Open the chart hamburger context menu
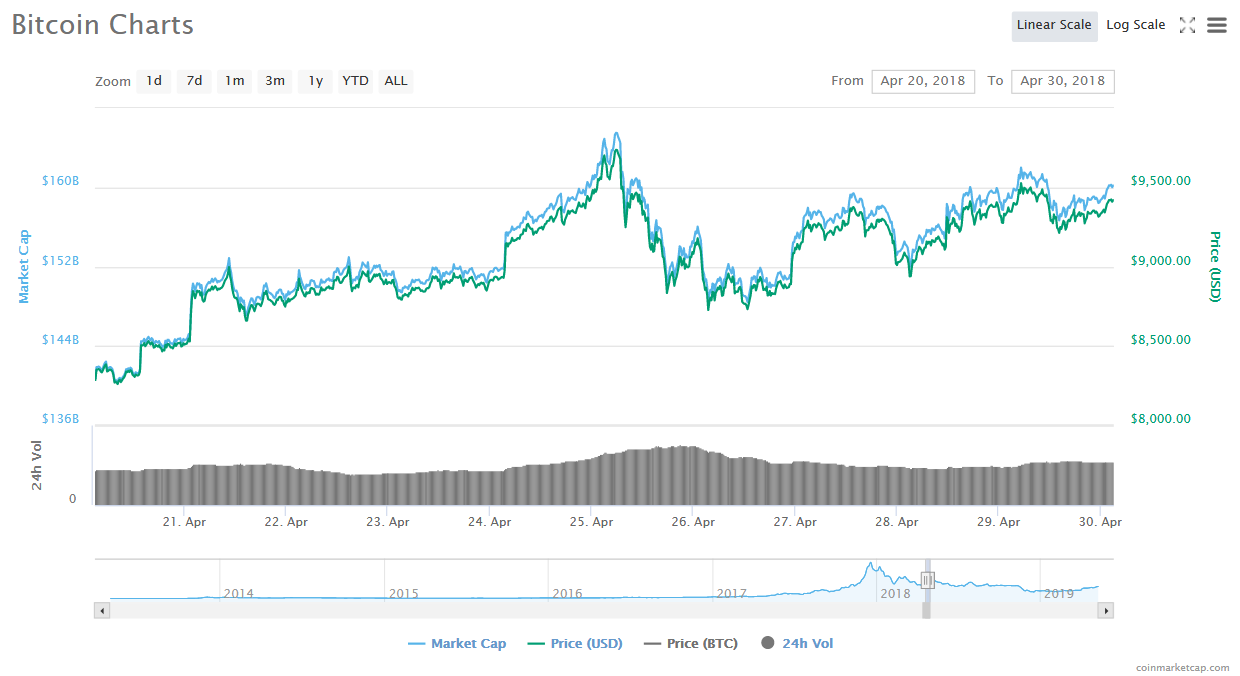The image size is (1240, 676). [1216, 26]
